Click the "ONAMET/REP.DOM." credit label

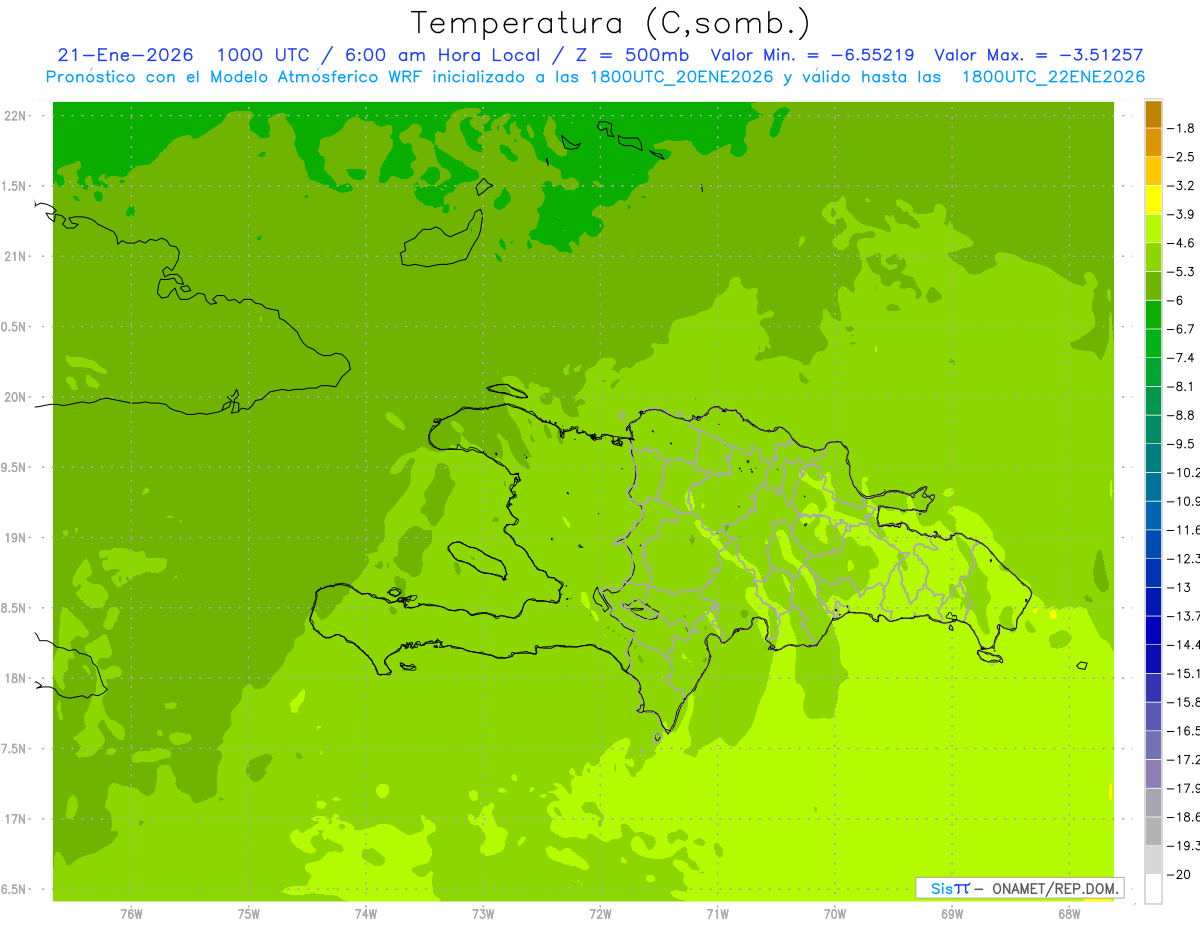1054,888
